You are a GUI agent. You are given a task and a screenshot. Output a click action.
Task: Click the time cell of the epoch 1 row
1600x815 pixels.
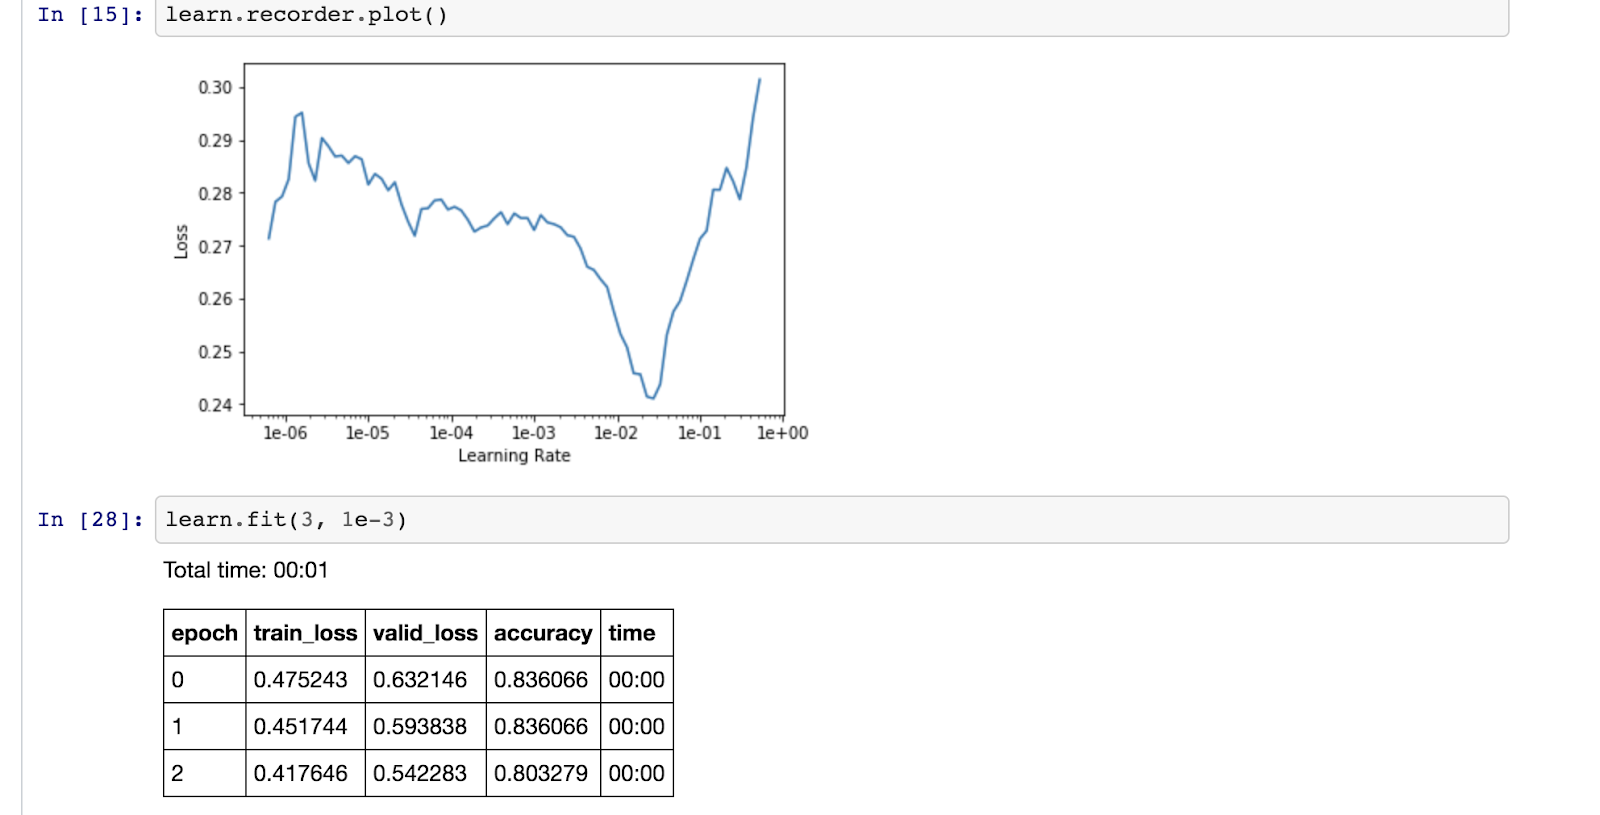coord(636,727)
